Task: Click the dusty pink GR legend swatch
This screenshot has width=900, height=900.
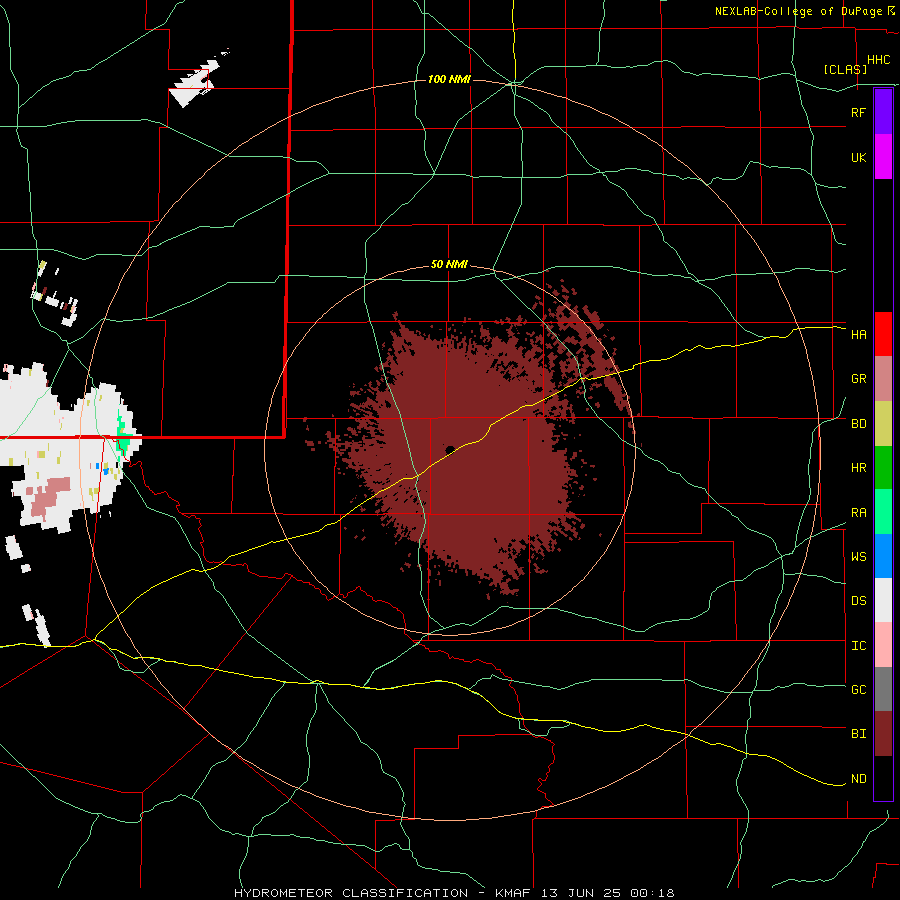Action: coord(883,379)
